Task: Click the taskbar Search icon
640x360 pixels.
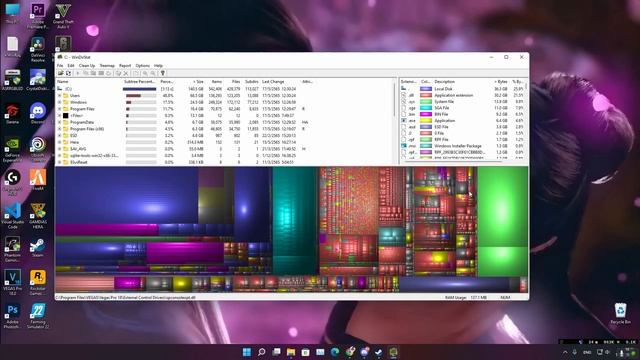Action: point(262,352)
